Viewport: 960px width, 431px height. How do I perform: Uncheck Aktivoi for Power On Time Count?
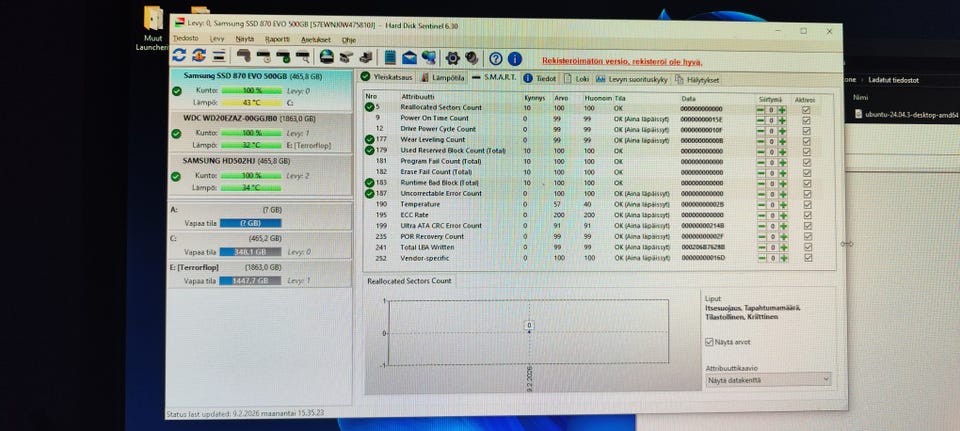pyautogui.click(x=806, y=120)
